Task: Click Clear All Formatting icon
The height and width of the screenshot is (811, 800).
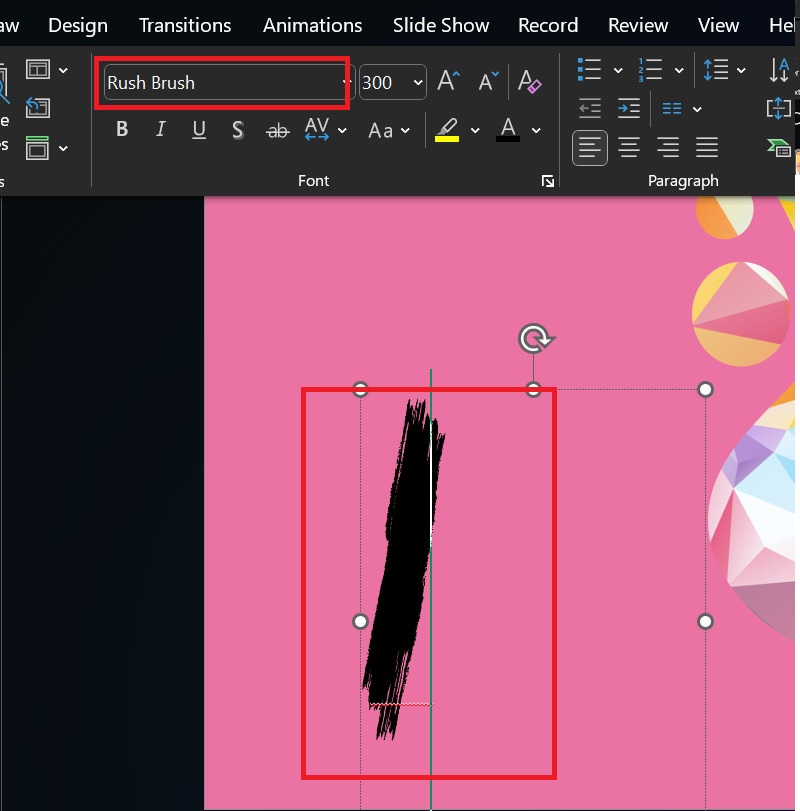Action: coord(530,81)
